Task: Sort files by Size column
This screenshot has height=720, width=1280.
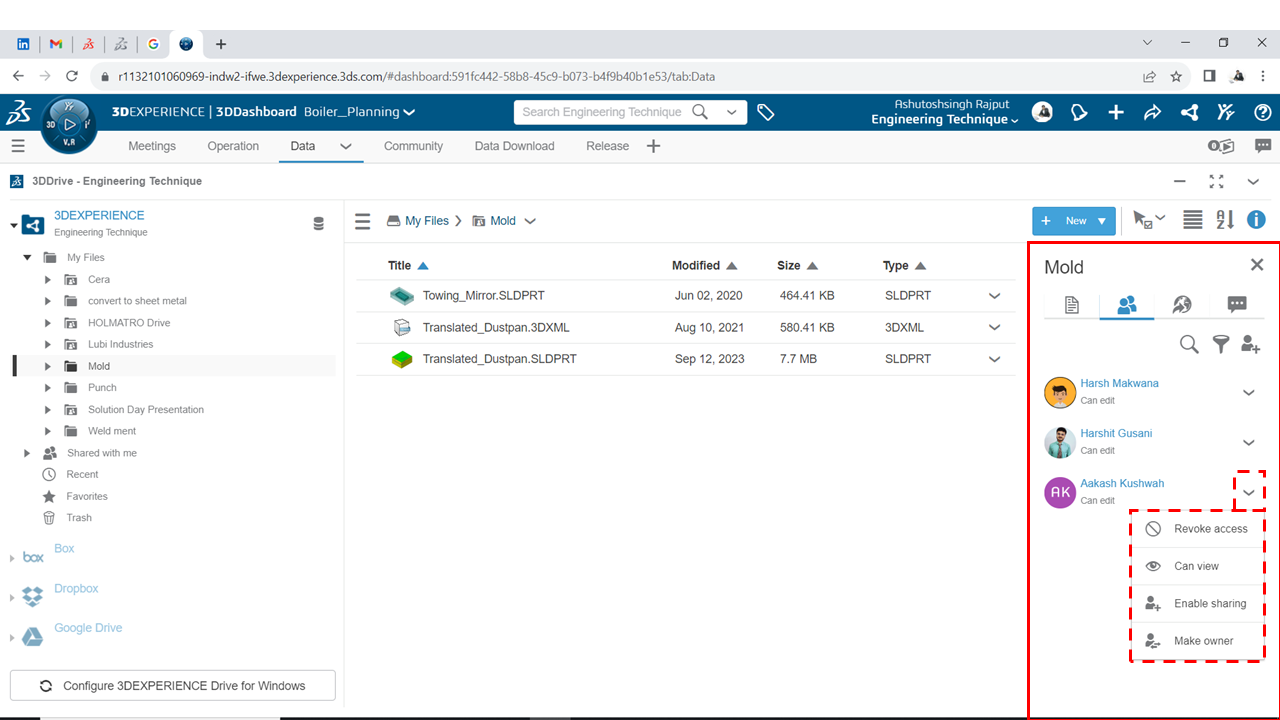Action: tap(797, 266)
